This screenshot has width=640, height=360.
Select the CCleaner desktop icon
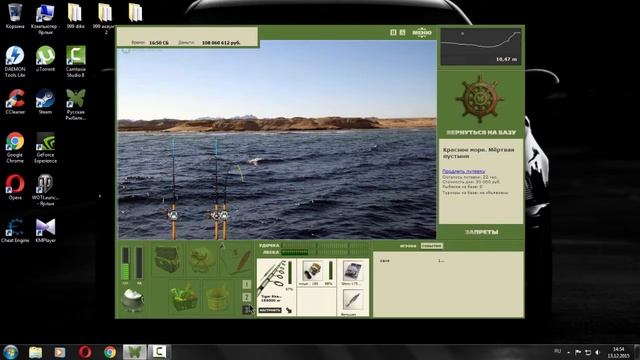point(15,102)
